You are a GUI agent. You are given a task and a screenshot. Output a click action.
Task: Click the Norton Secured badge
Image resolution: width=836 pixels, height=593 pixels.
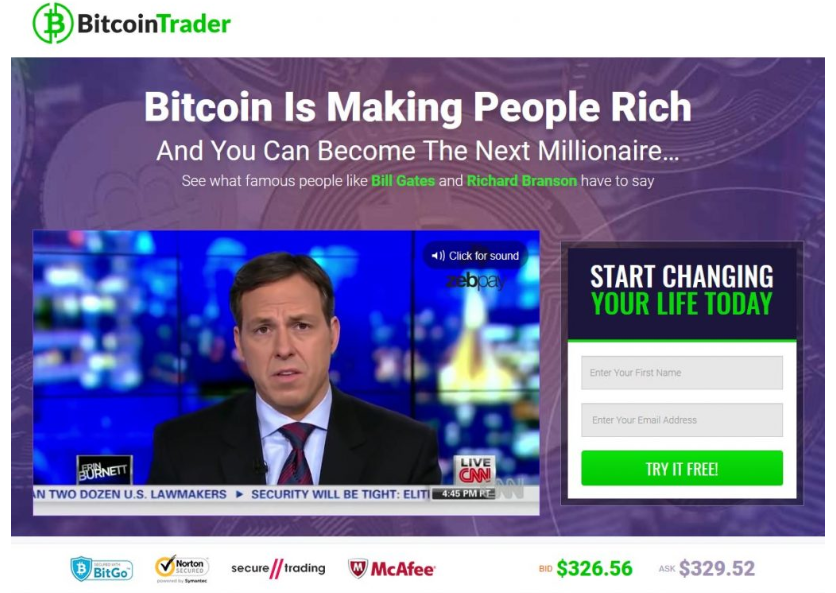coord(182,569)
